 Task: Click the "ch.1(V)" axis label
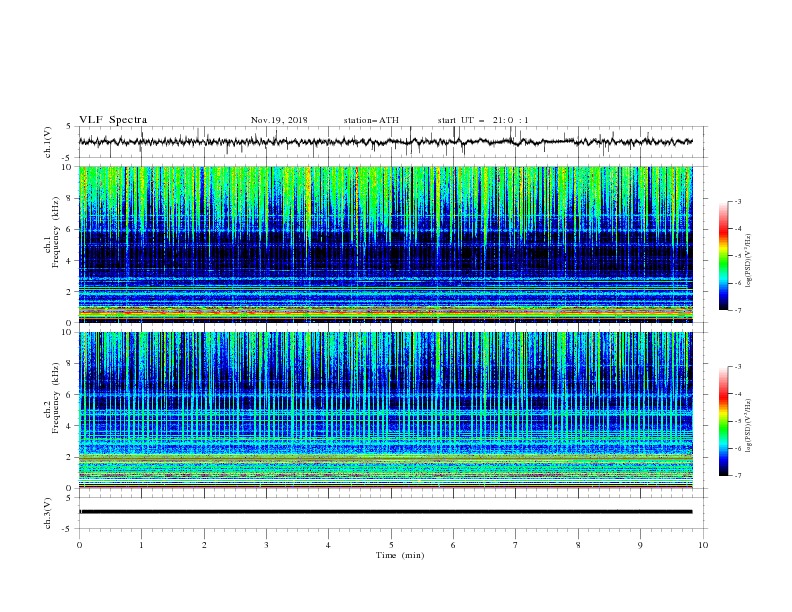pos(48,142)
